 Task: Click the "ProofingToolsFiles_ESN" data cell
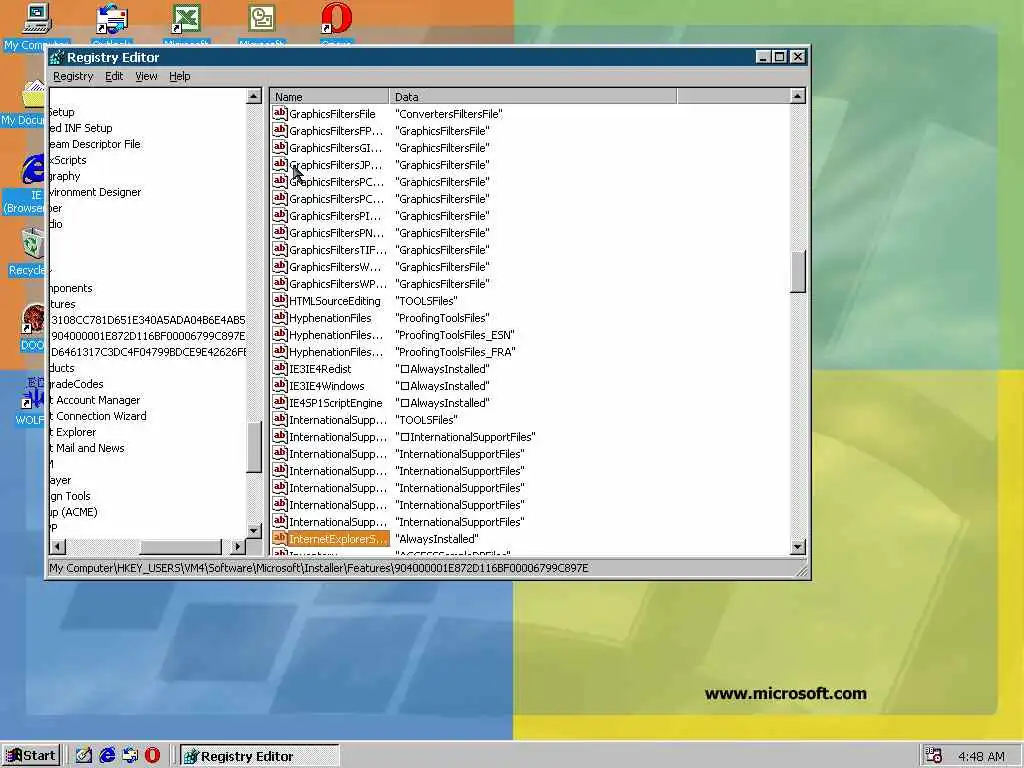[x=455, y=335]
